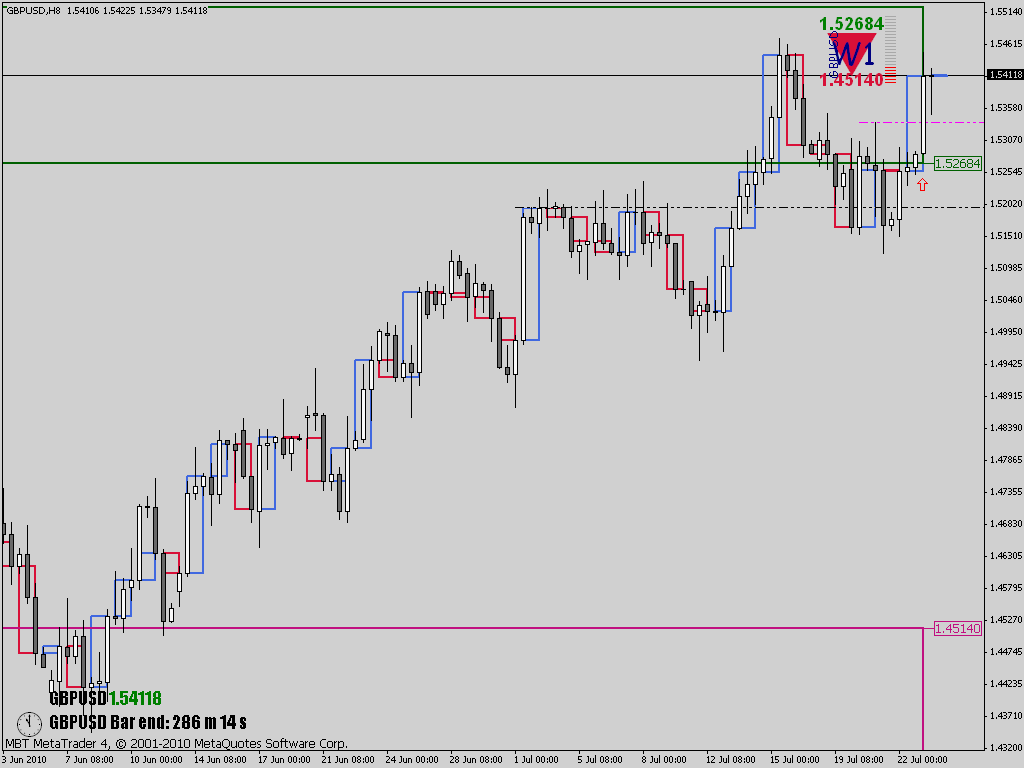The height and width of the screenshot is (768, 1024).
Task: Click the '8 Jul 00:00' time axis label
Action: click(664, 760)
